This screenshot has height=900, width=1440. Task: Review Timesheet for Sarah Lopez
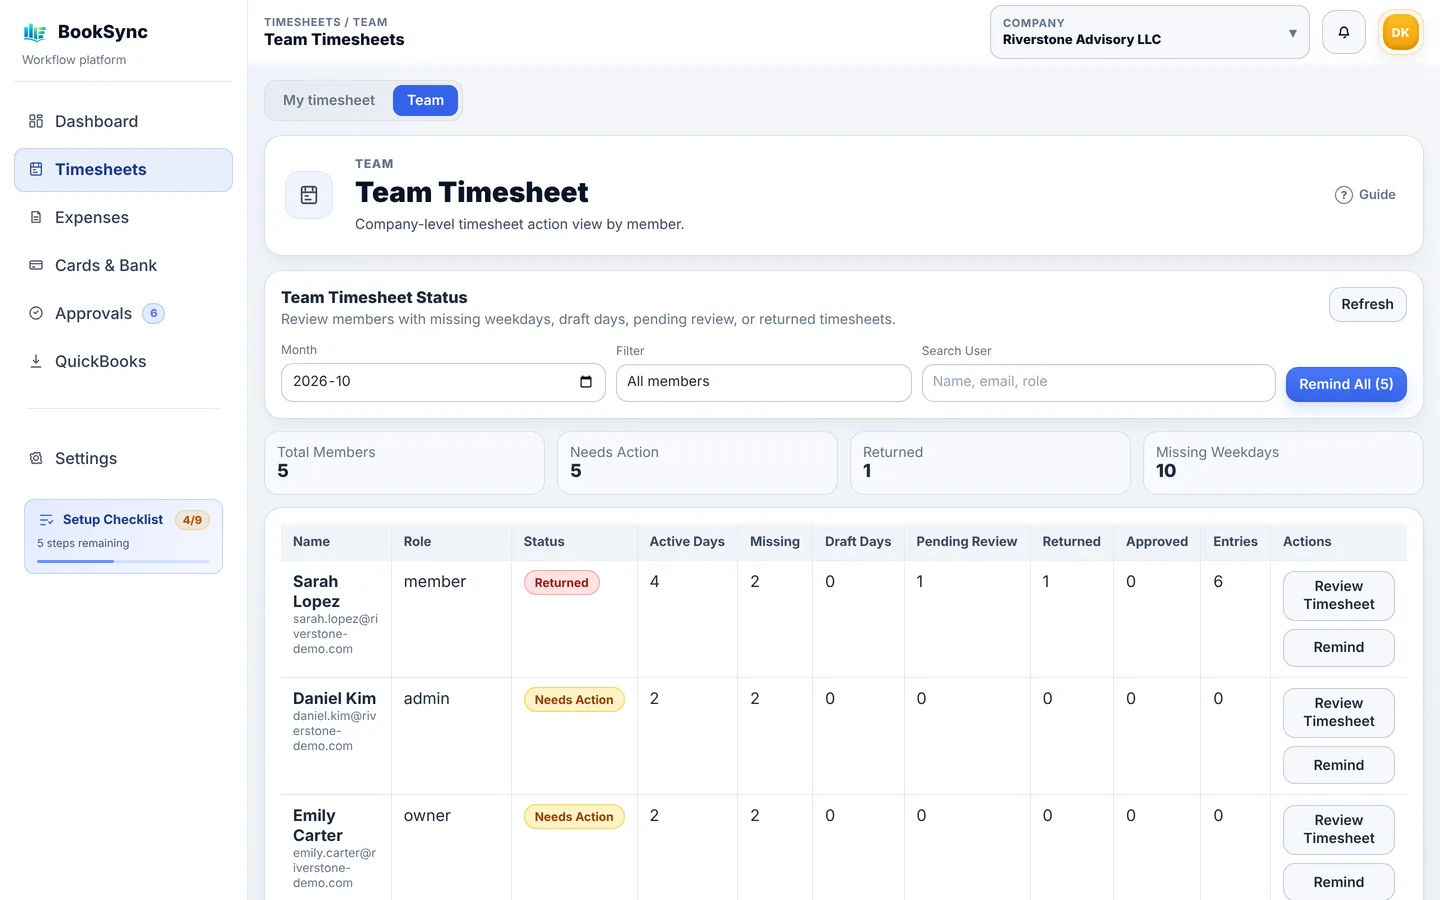1339,595
